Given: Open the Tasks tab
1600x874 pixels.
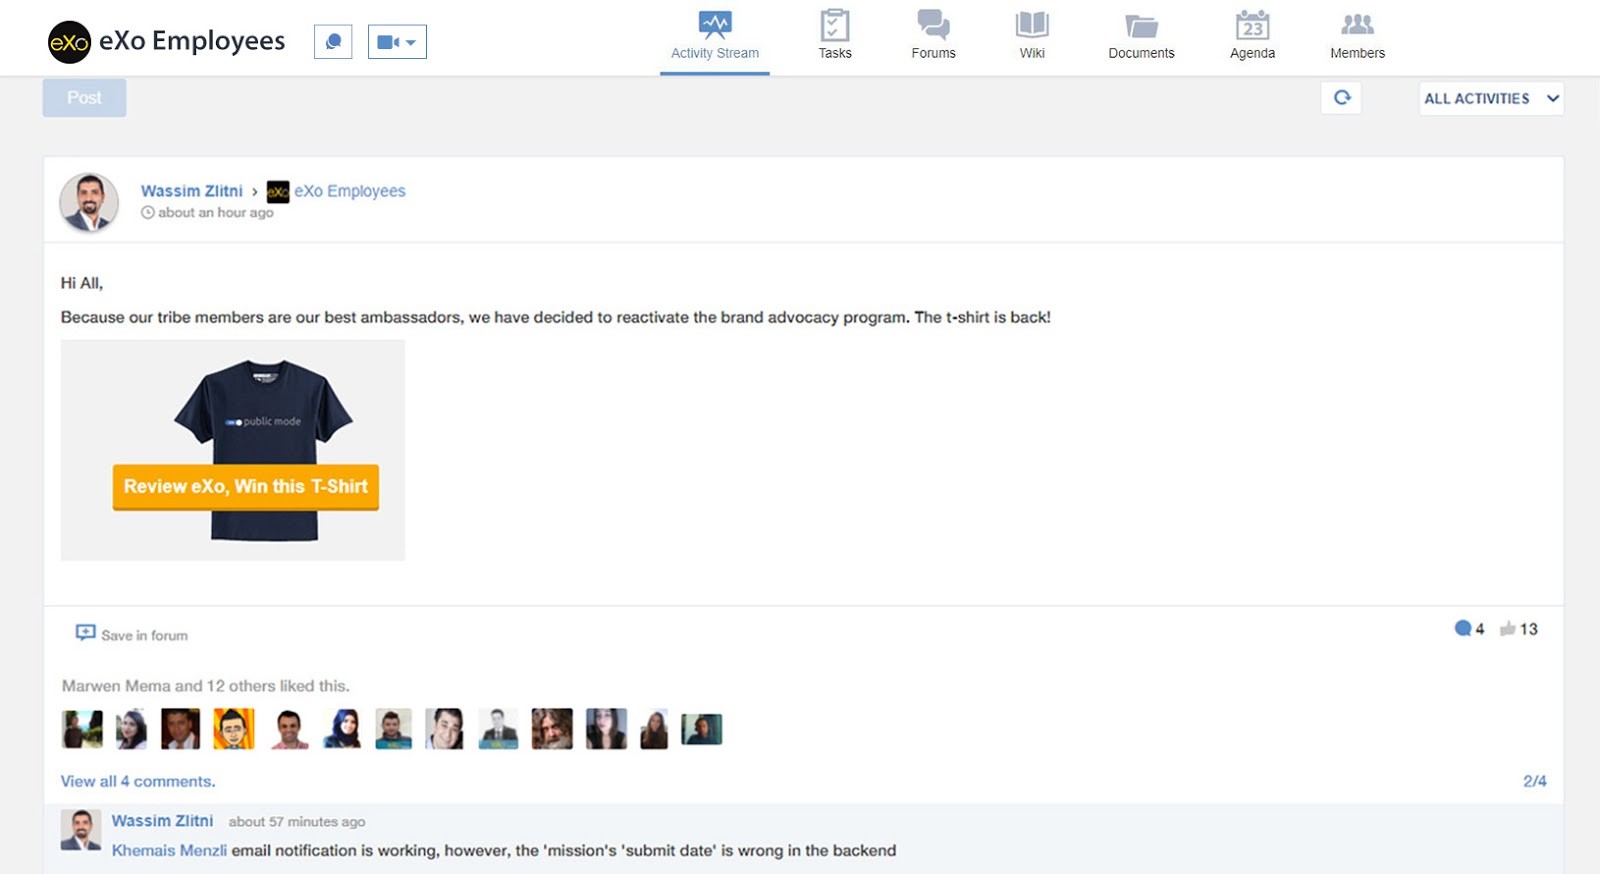Looking at the screenshot, I should point(835,37).
